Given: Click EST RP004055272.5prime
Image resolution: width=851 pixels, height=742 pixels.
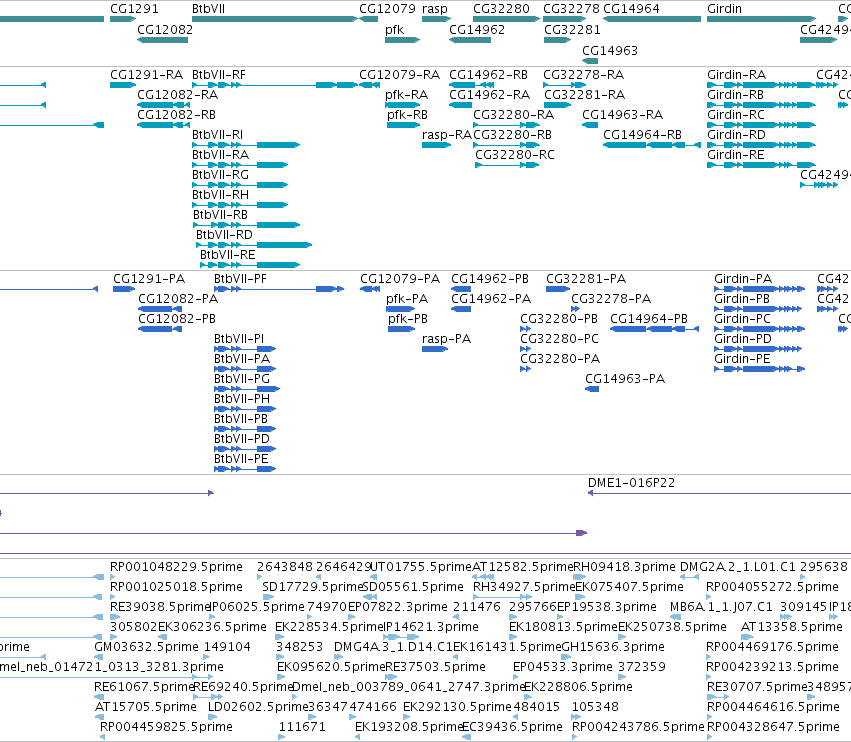Looking at the screenshot, I should click(x=772, y=587).
